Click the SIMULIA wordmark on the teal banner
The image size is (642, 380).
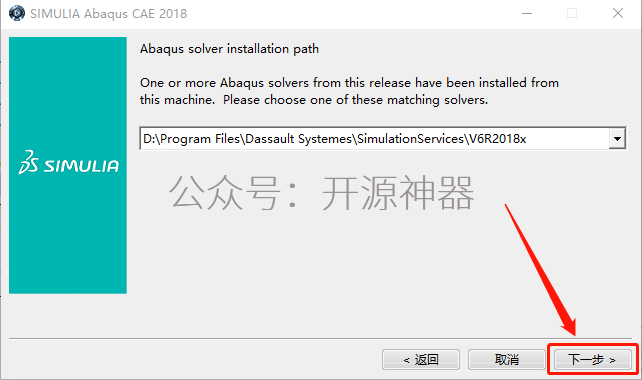click(x=81, y=166)
